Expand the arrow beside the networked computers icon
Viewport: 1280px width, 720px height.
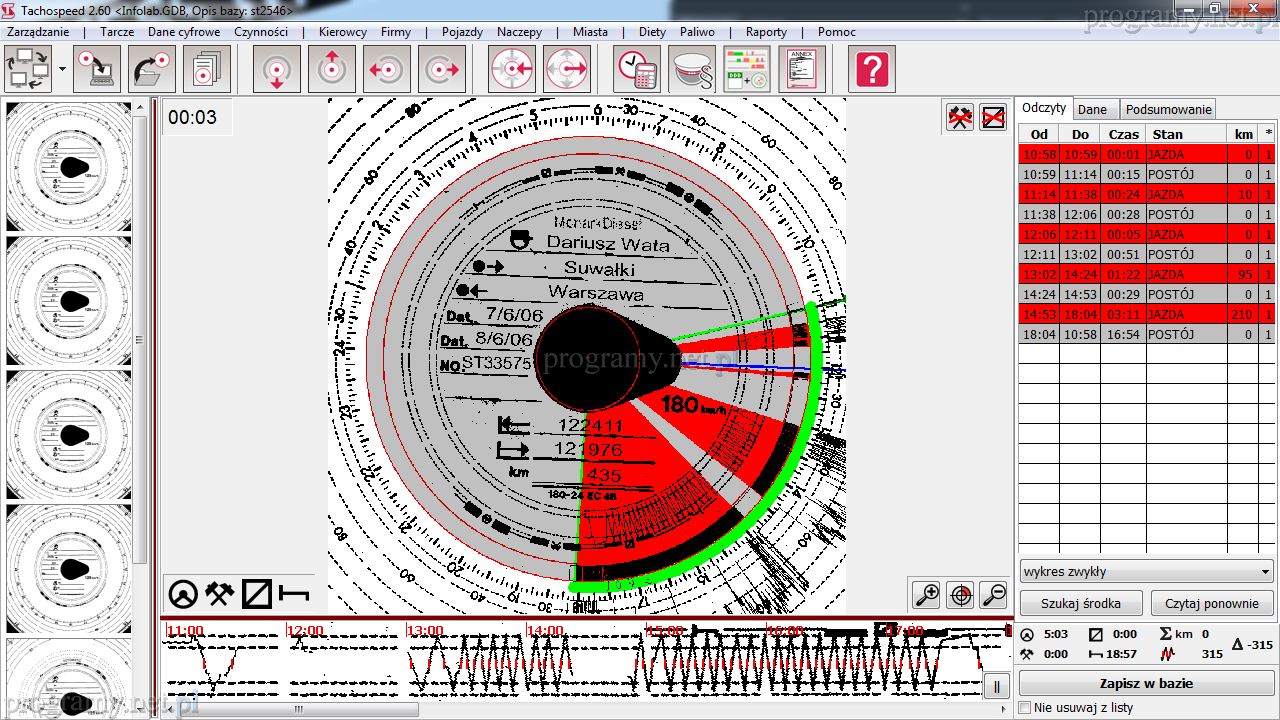62,70
